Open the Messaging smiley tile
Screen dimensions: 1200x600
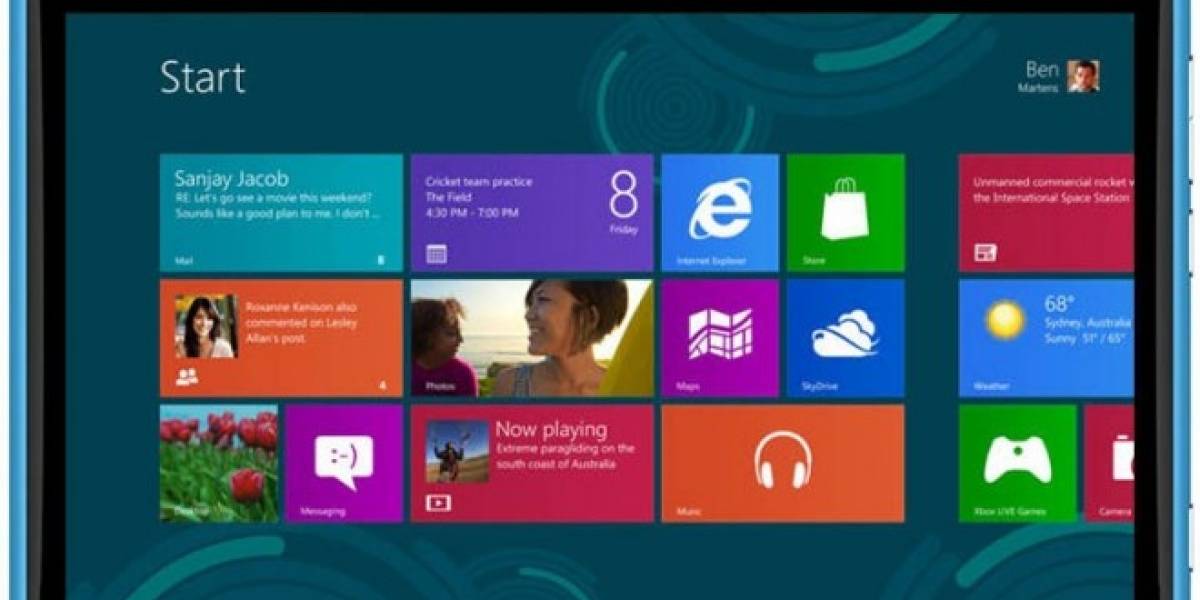[344, 463]
